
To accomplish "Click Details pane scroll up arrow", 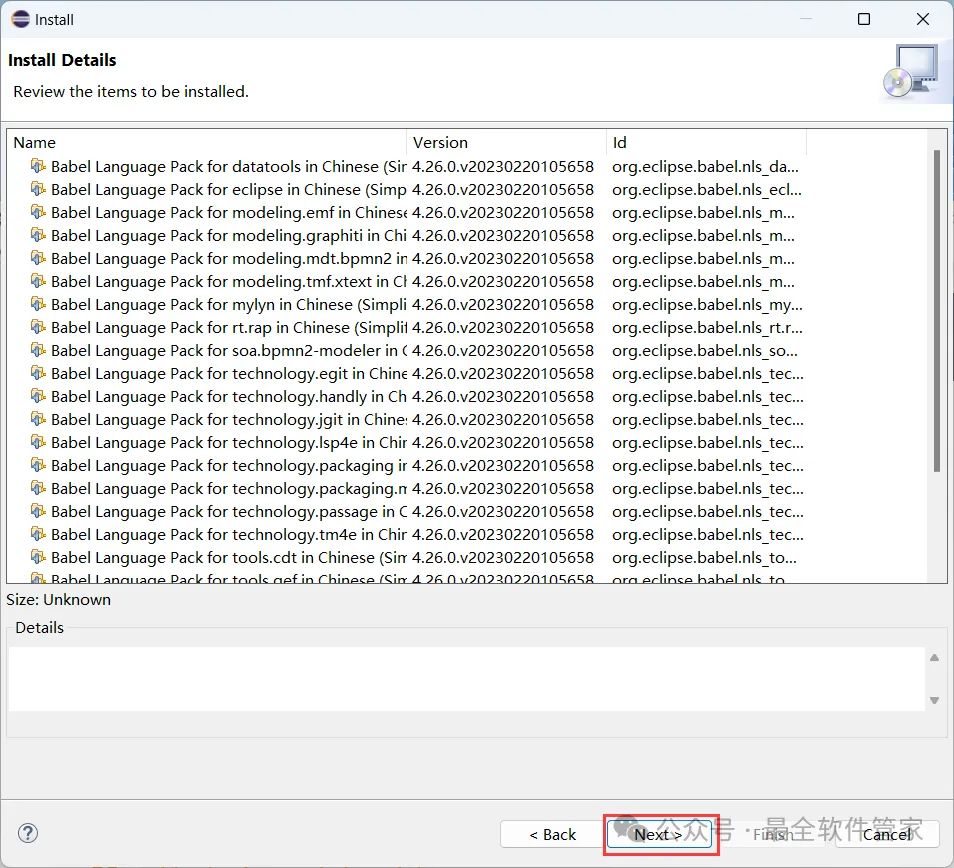I will click(935, 658).
